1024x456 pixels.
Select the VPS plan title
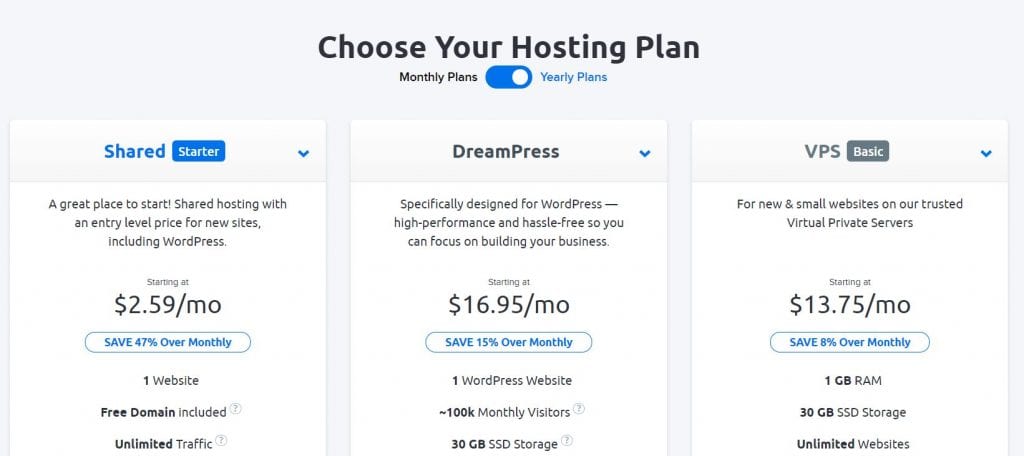point(822,152)
